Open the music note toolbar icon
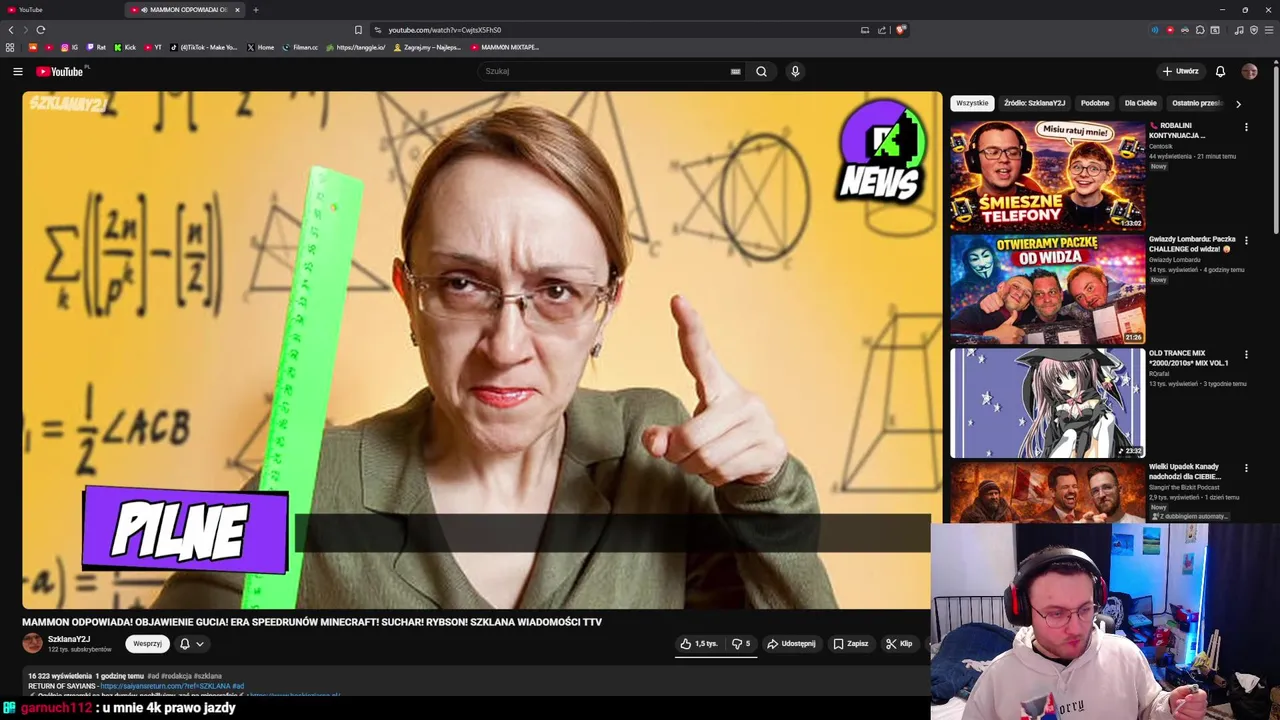 (1239, 30)
